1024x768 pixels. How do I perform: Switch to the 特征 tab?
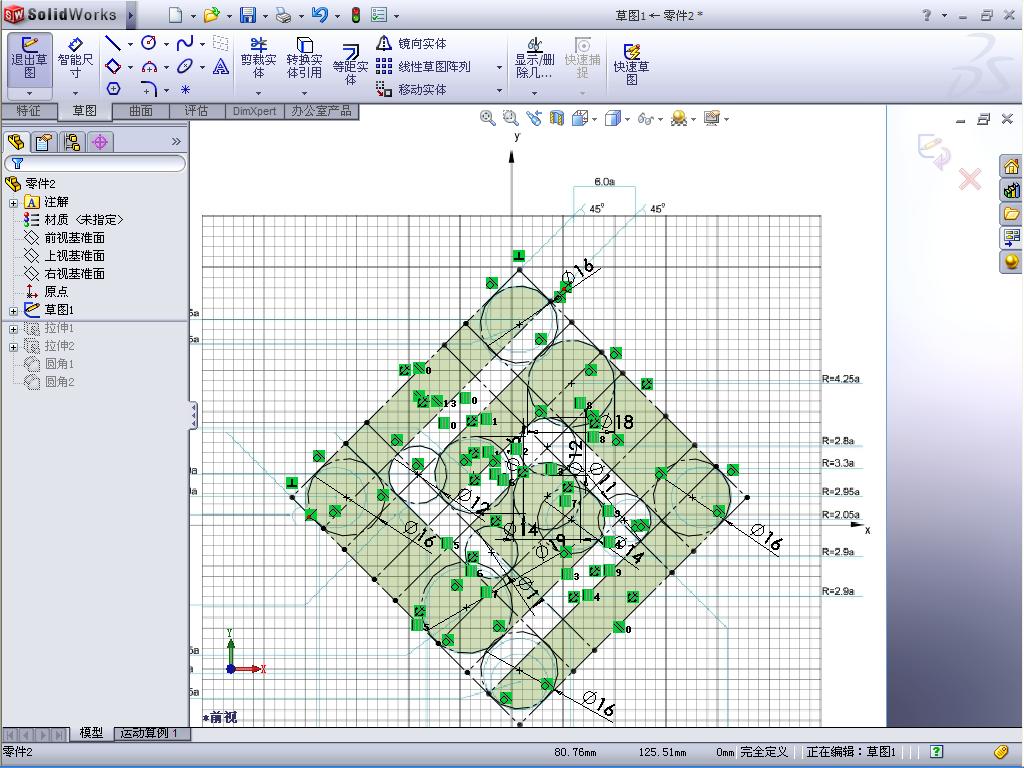[x=28, y=111]
